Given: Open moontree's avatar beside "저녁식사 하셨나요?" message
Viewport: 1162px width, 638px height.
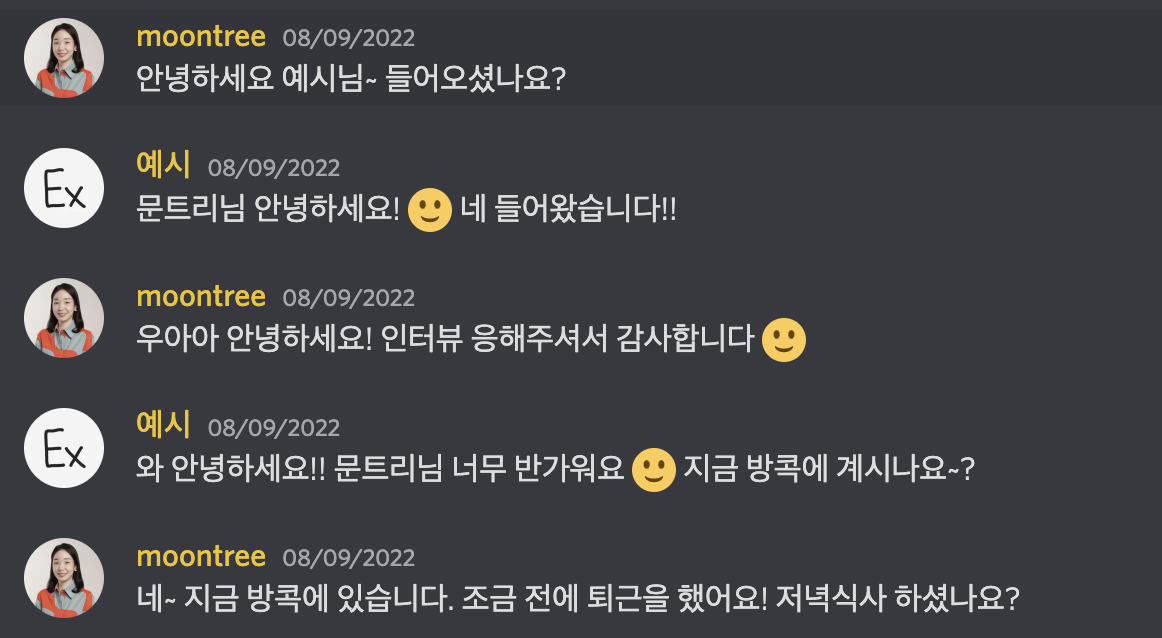Looking at the screenshot, I should coord(64,578).
